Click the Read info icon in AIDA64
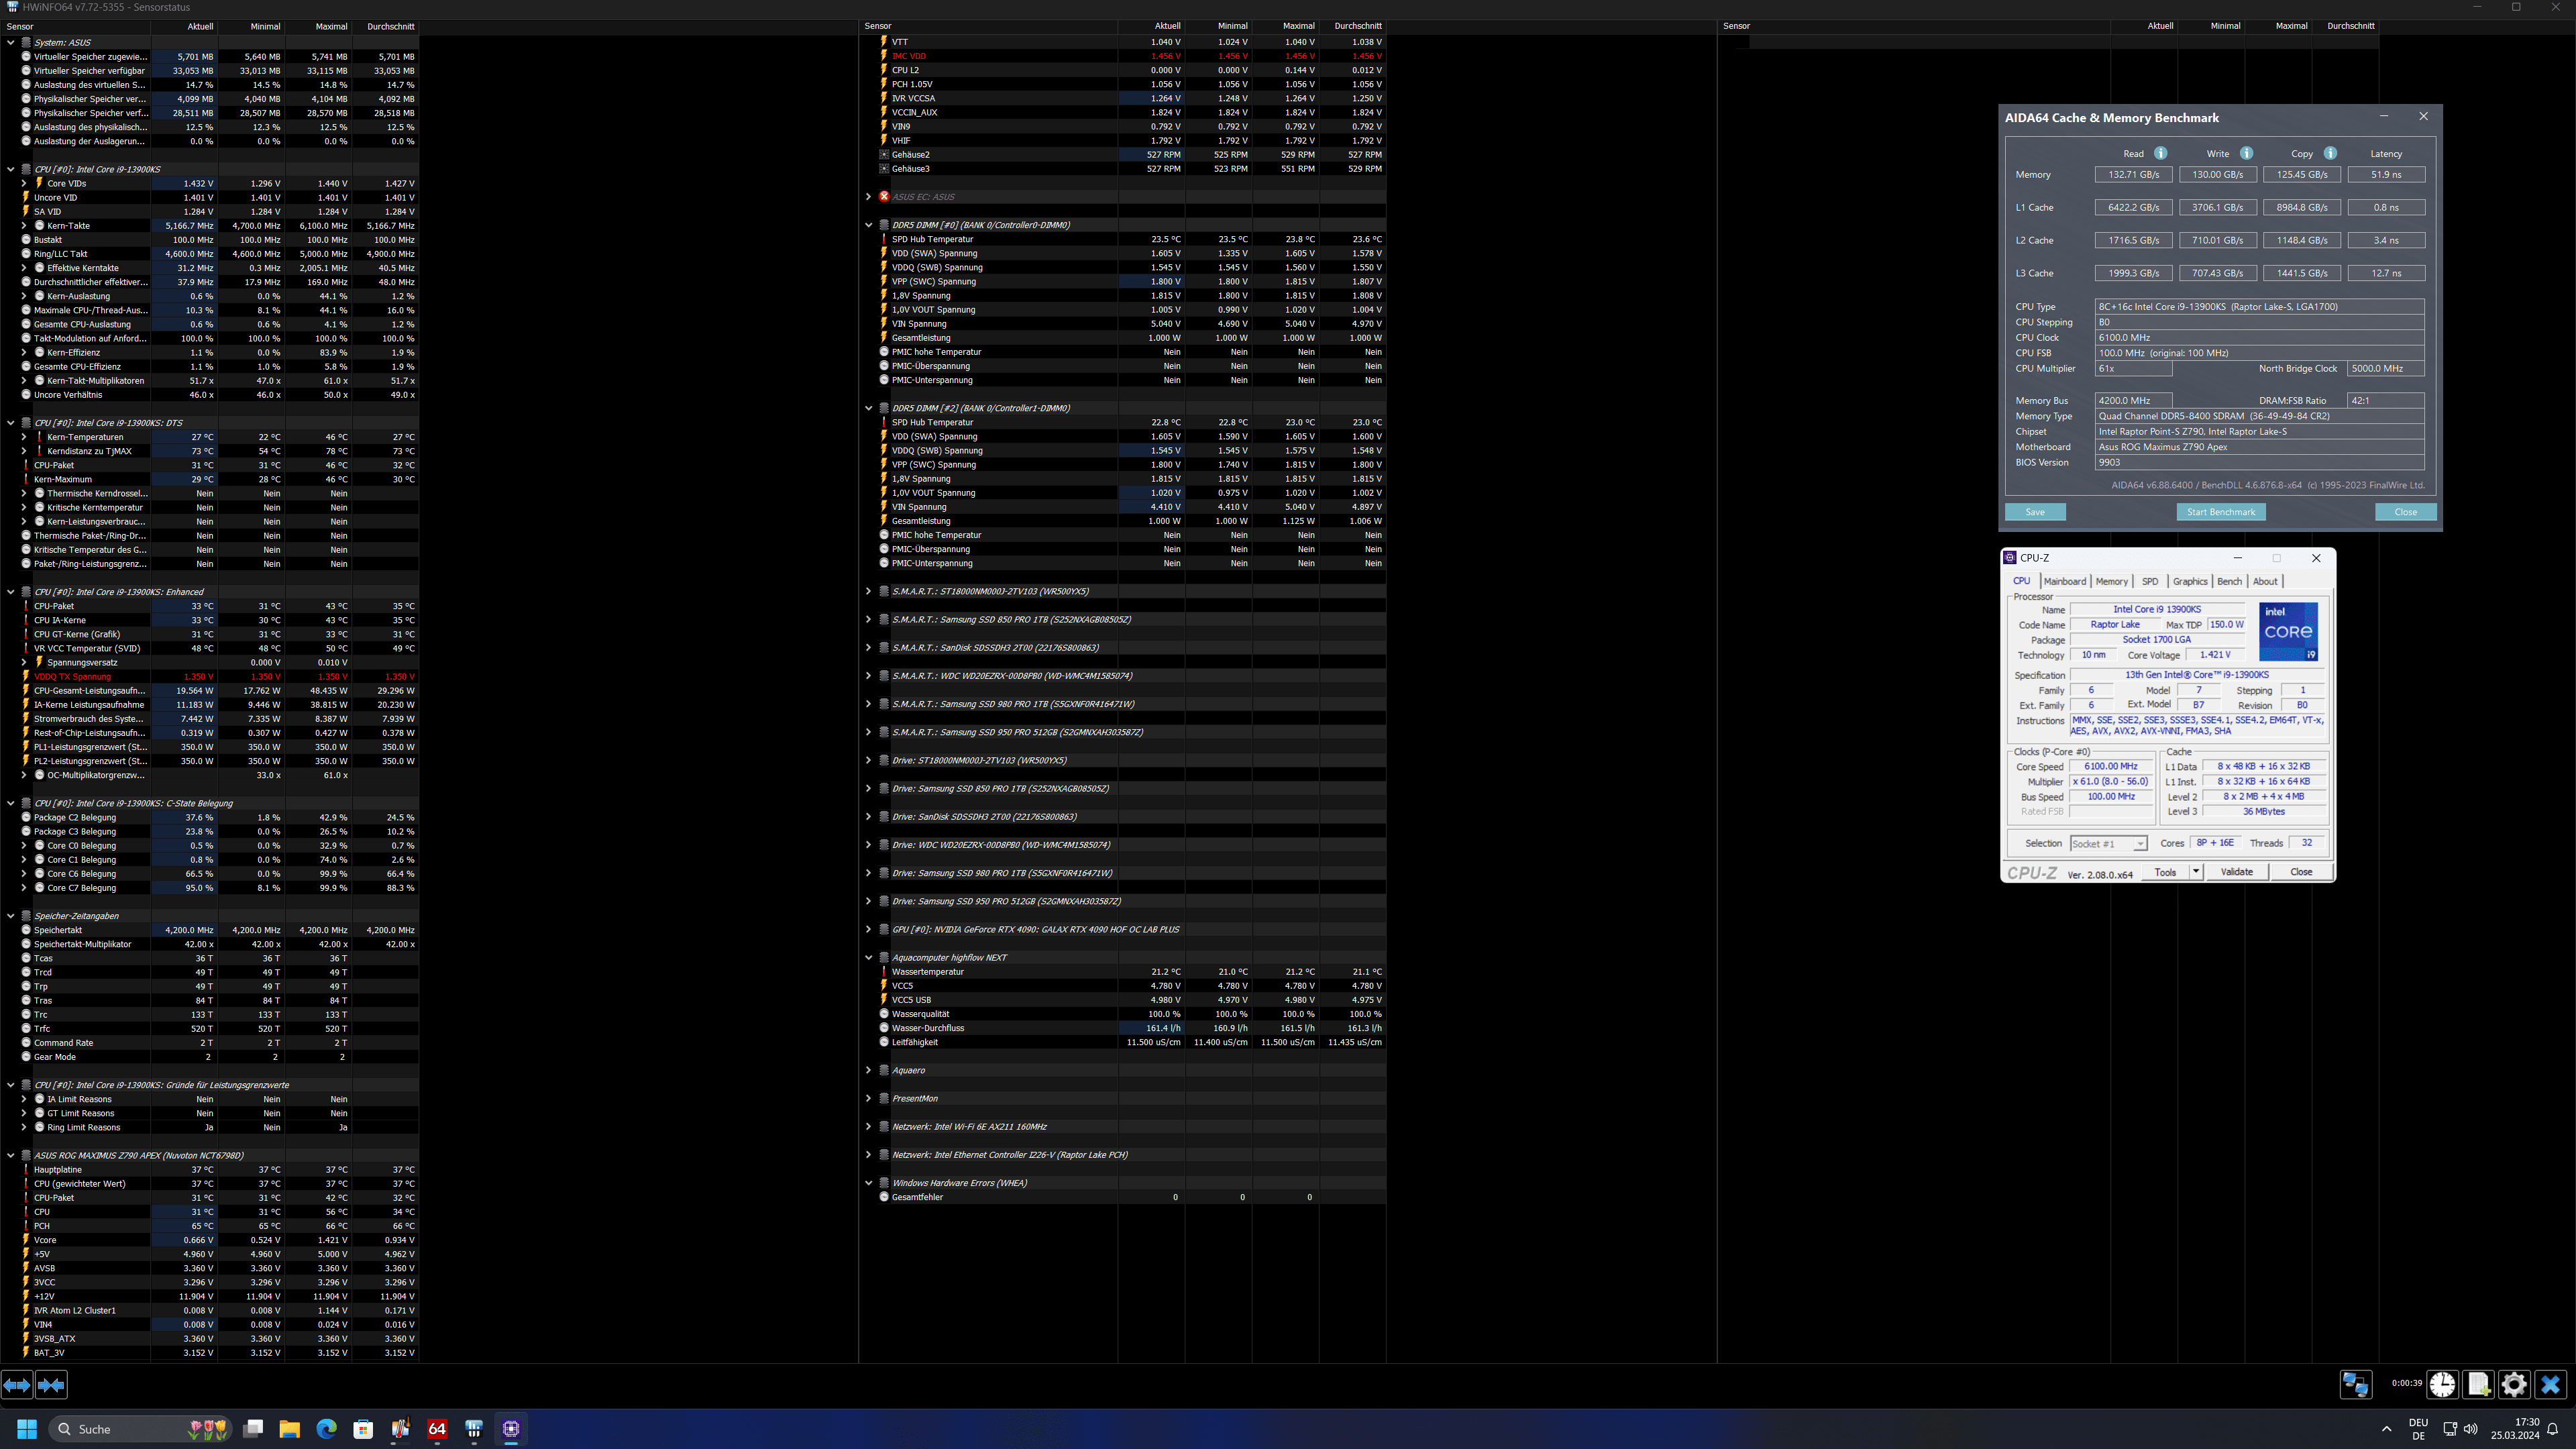The height and width of the screenshot is (1449, 2576). coord(2160,153)
